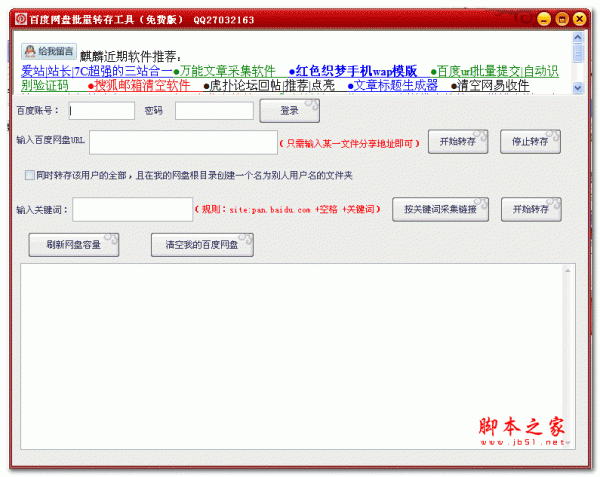Enable the 同时转存该用户的全部 checkbox
Viewport: 600px width, 477px height.
[30, 175]
